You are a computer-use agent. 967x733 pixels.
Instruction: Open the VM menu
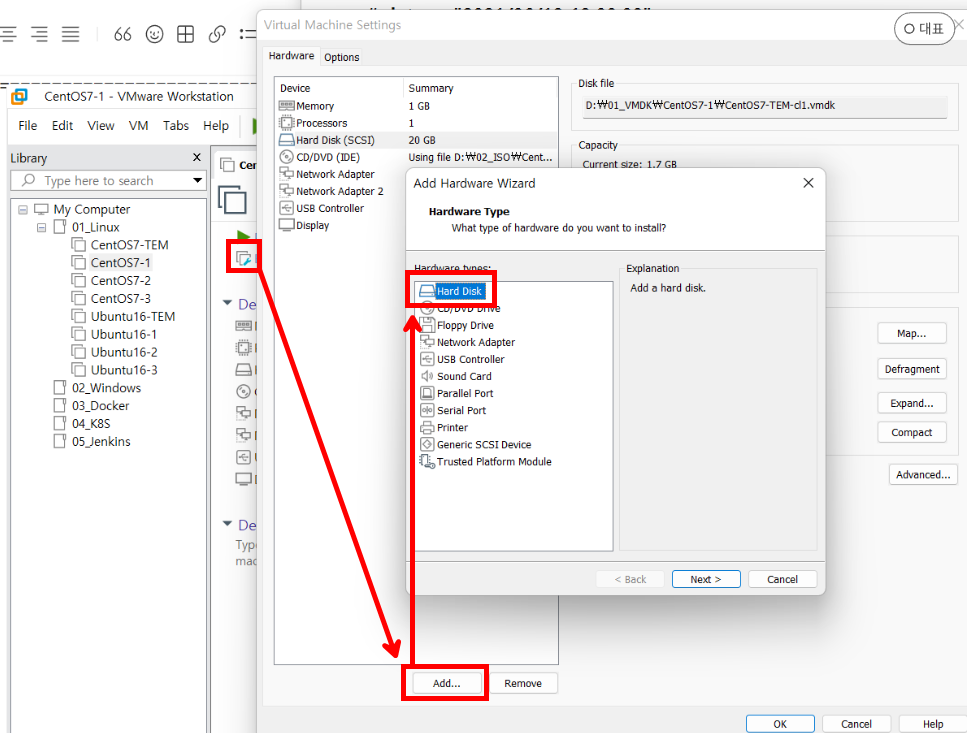click(138, 126)
